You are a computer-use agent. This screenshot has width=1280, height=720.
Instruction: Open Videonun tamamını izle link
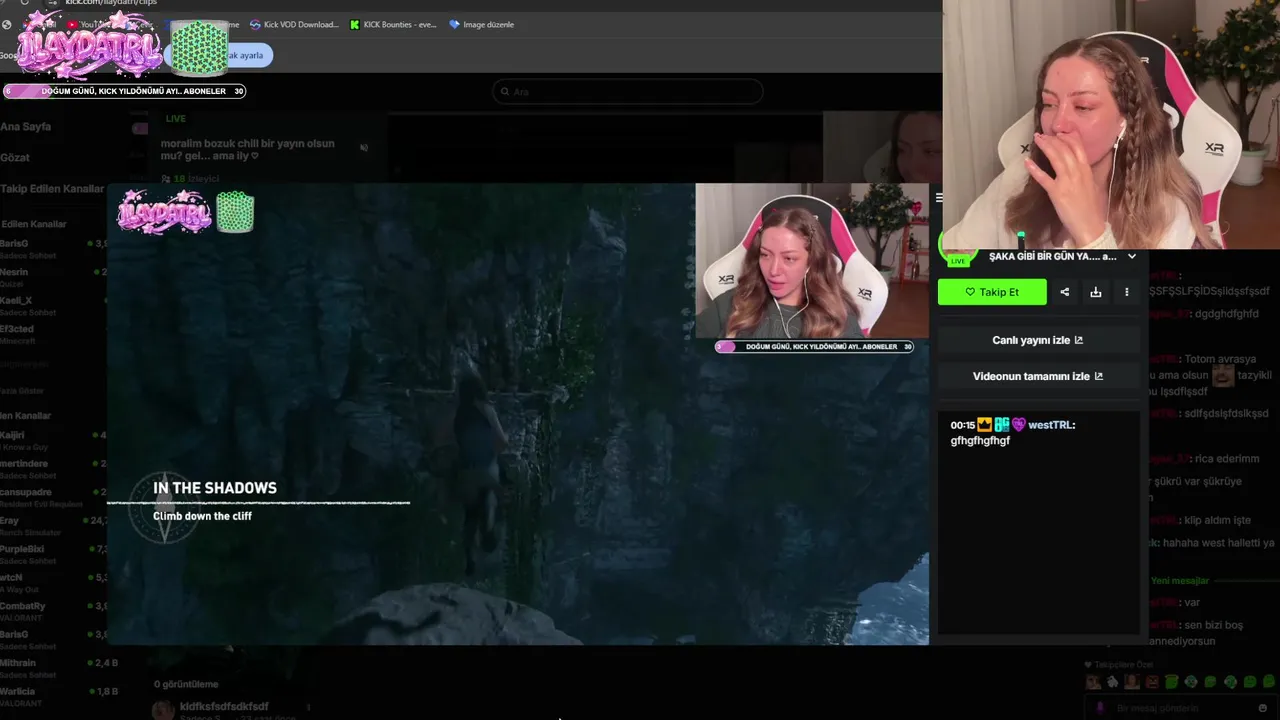1037,376
